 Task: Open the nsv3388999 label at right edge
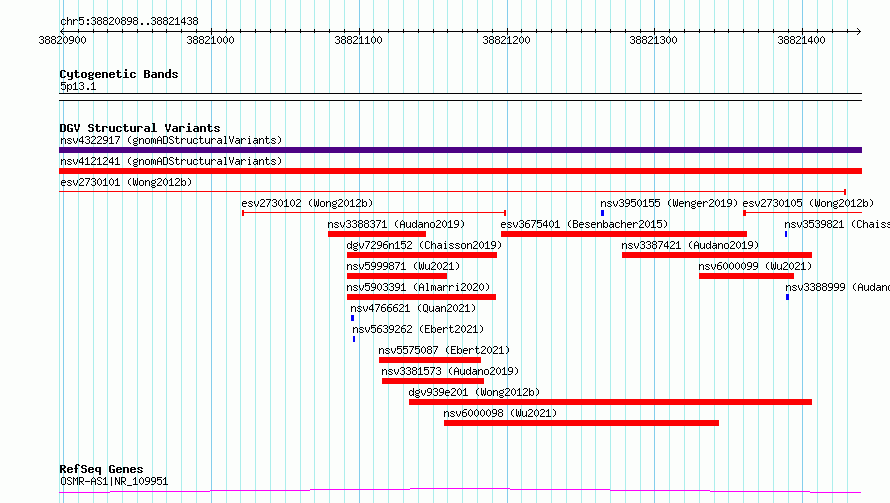838,287
